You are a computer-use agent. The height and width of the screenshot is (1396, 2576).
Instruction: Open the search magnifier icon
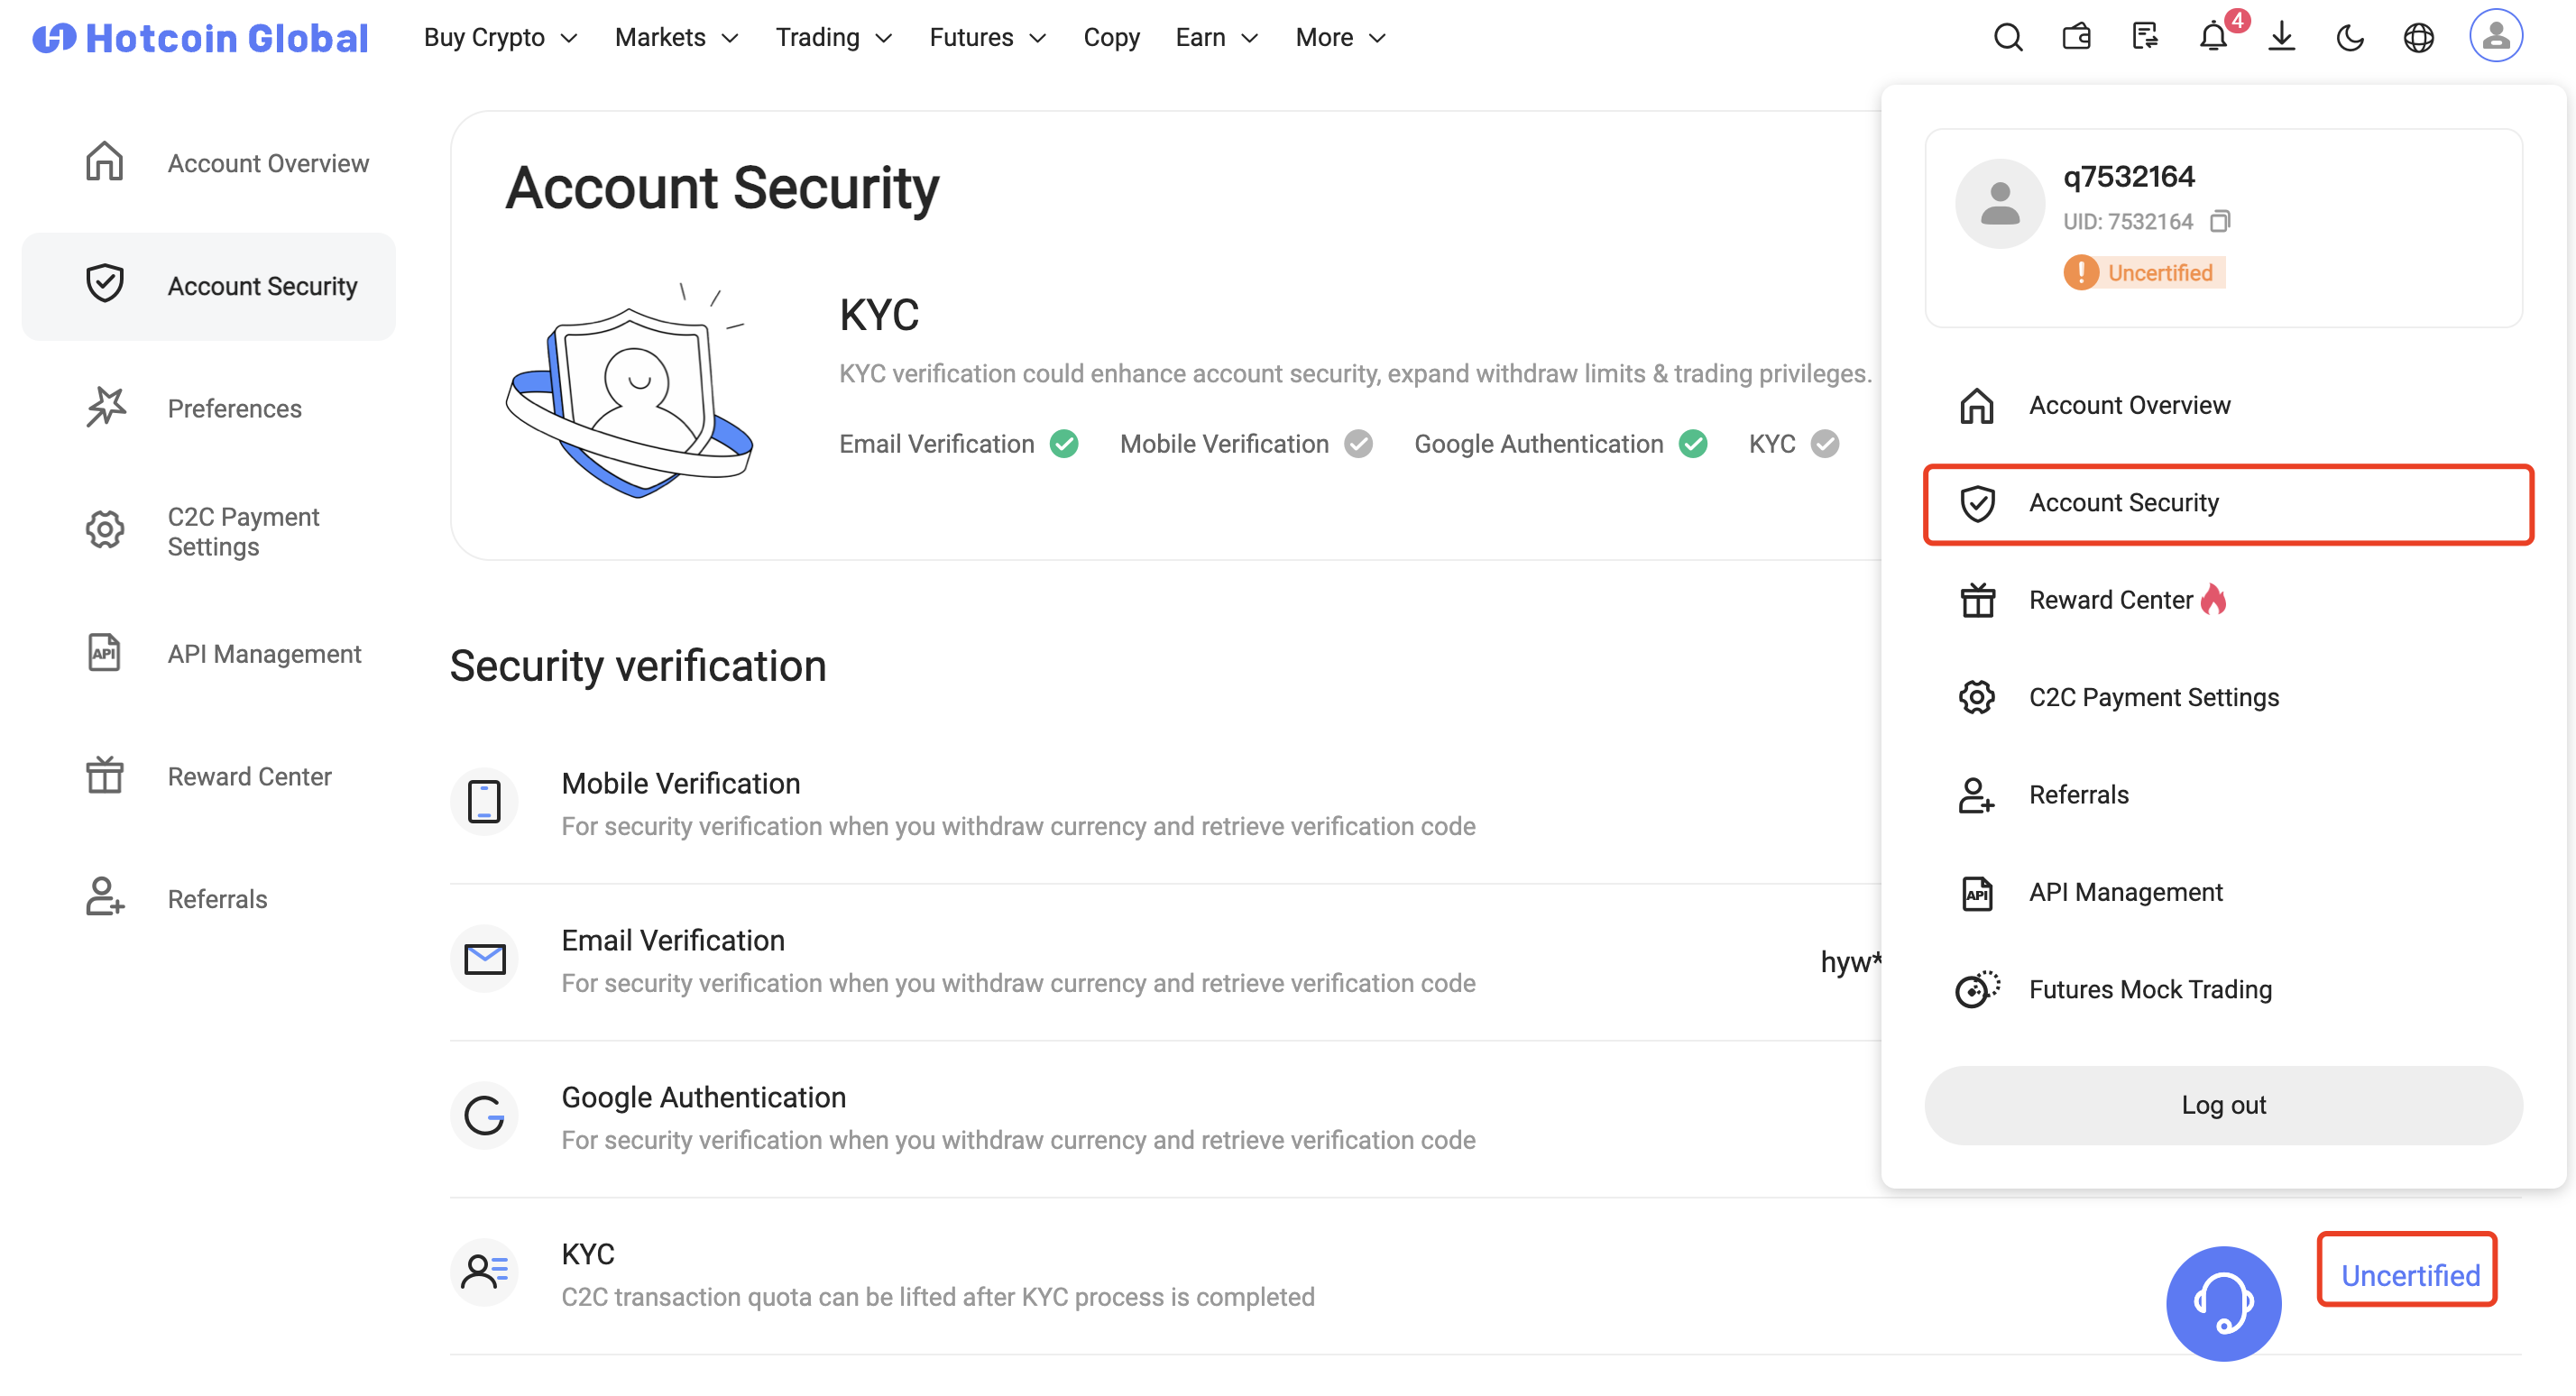(x=2007, y=38)
